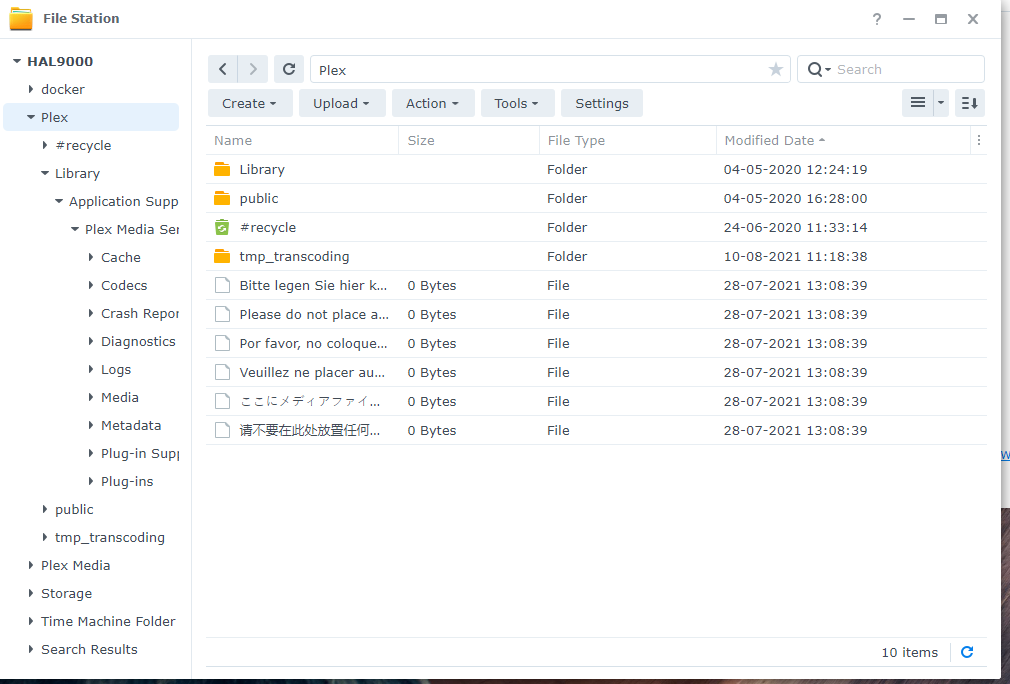
Task: Select Diagnostics folder in tree
Action: (138, 341)
